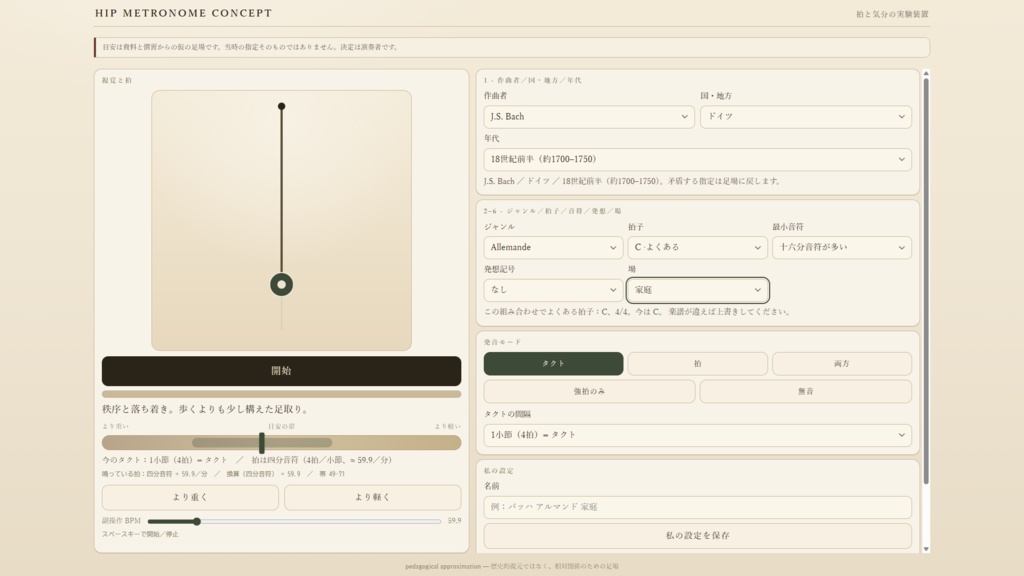This screenshot has height=576, width=1024.
Task: Click 私の設定を保存 button
Action: tap(697, 536)
